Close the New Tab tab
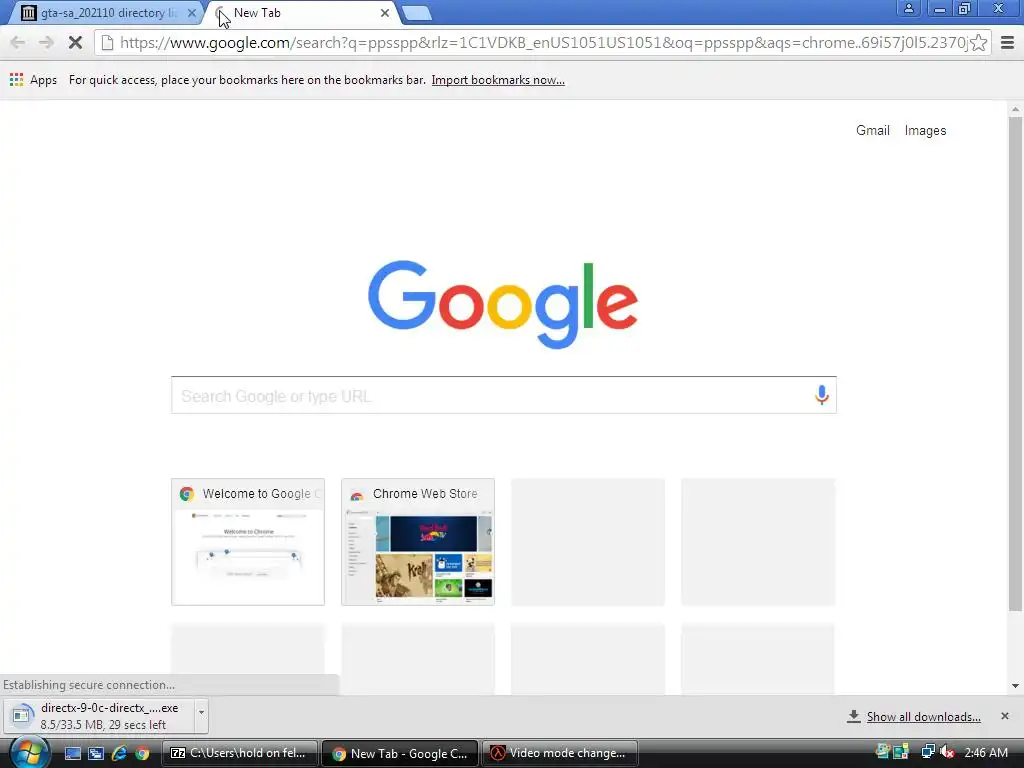This screenshot has height=768, width=1024. coord(385,13)
